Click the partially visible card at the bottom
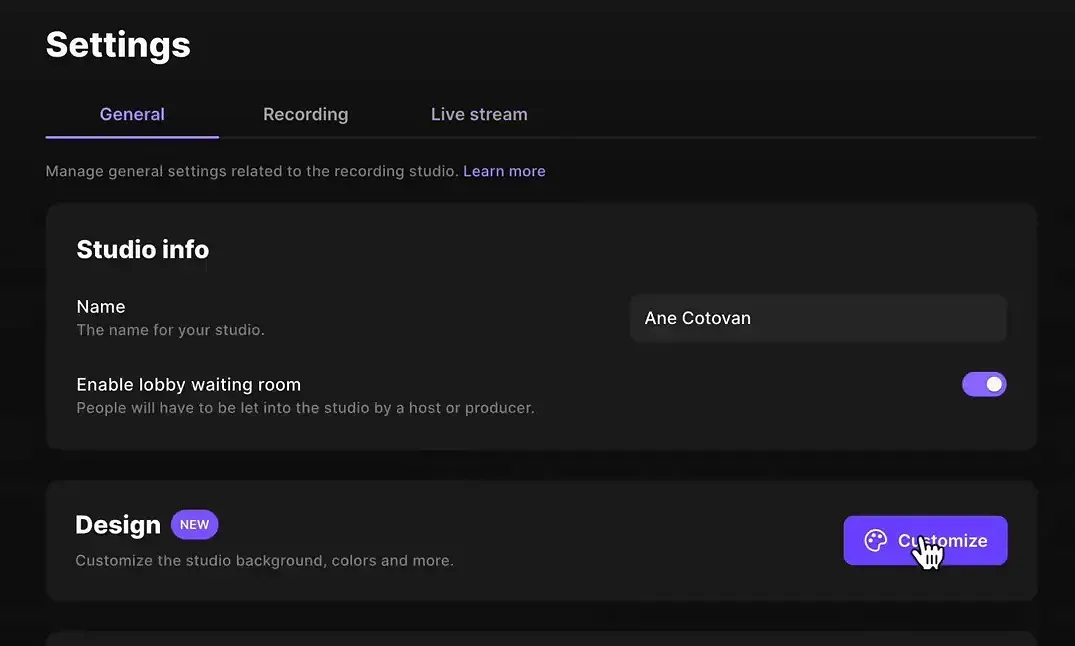1075x646 pixels. point(540,638)
